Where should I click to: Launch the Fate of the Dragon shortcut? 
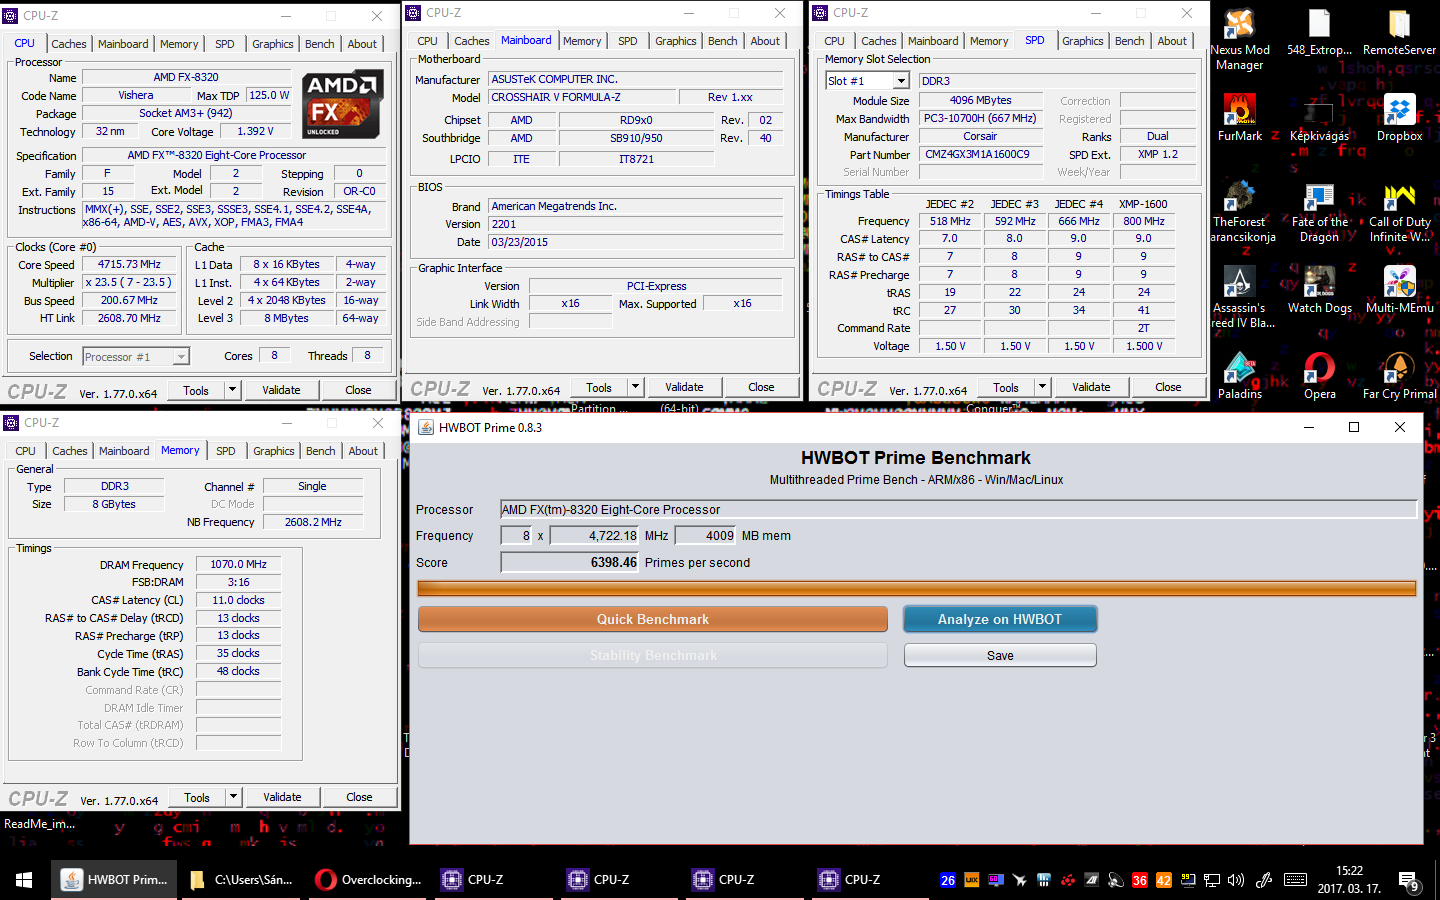click(x=1319, y=212)
